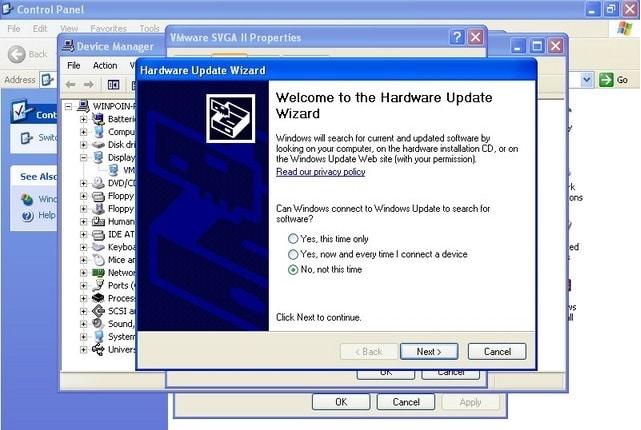641x430 pixels.
Task: Open Favorites menu in Control Panel
Action: [108, 29]
